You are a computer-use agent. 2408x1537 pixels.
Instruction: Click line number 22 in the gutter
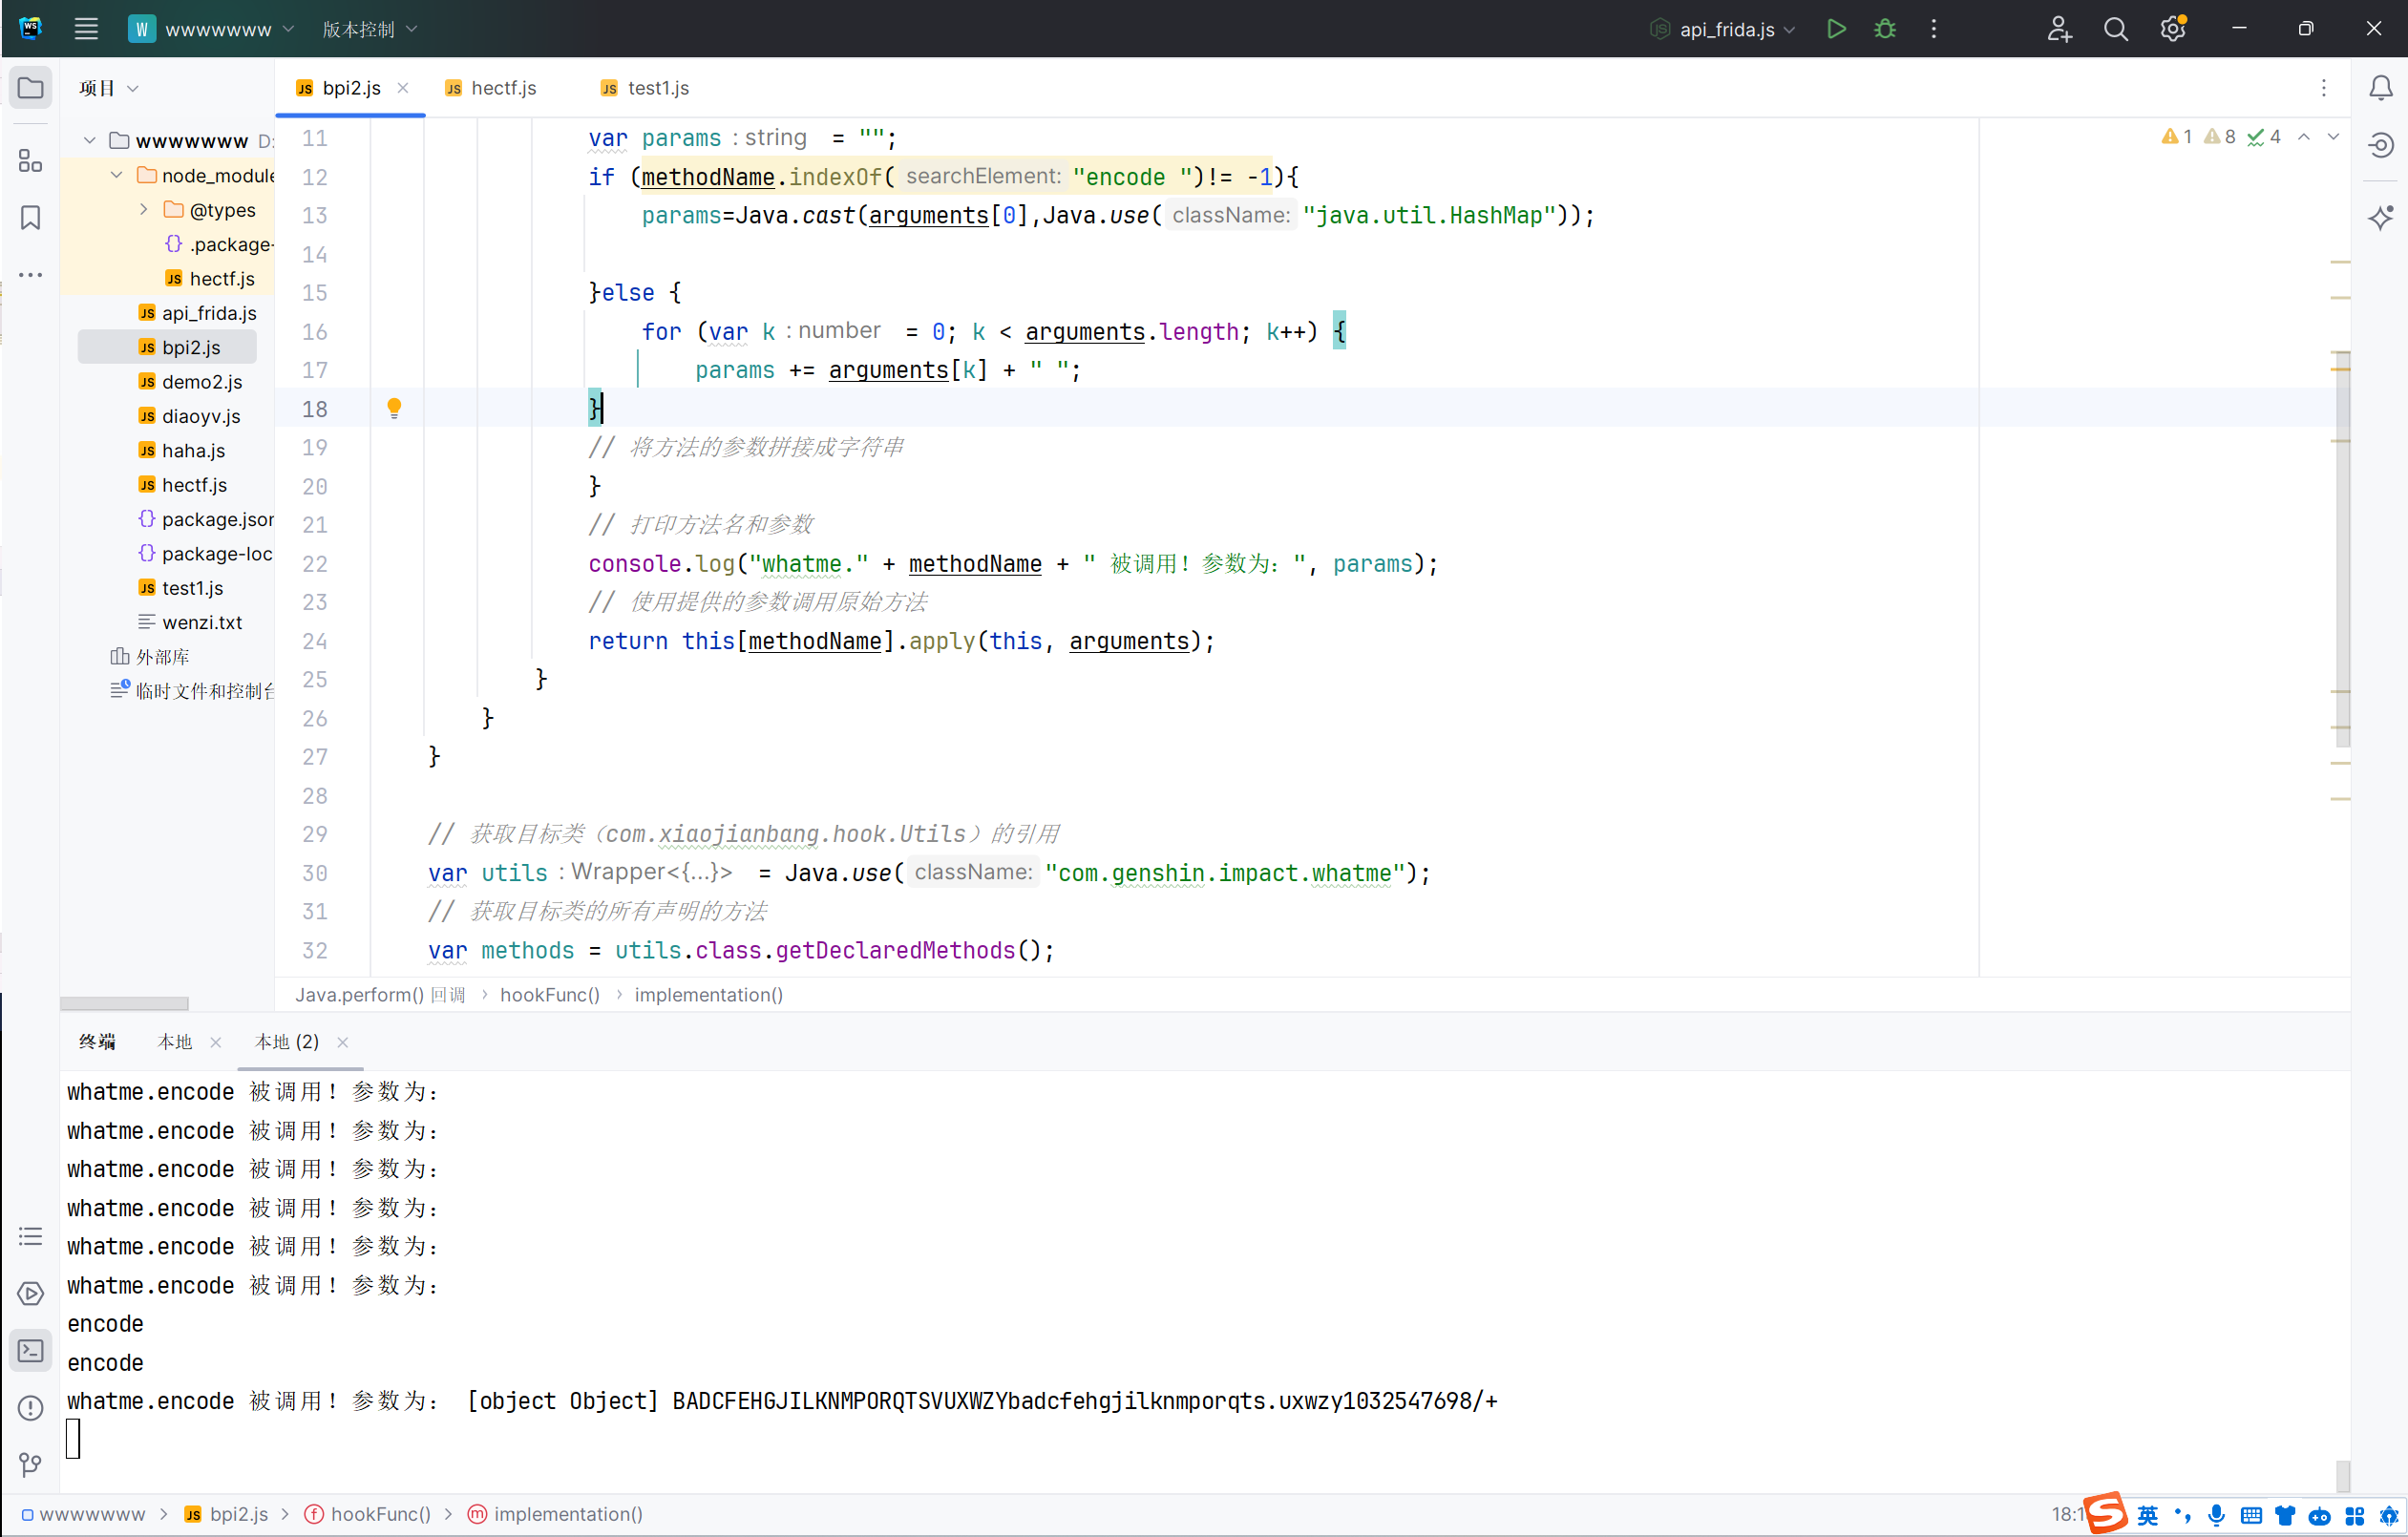(x=315, y=564)
